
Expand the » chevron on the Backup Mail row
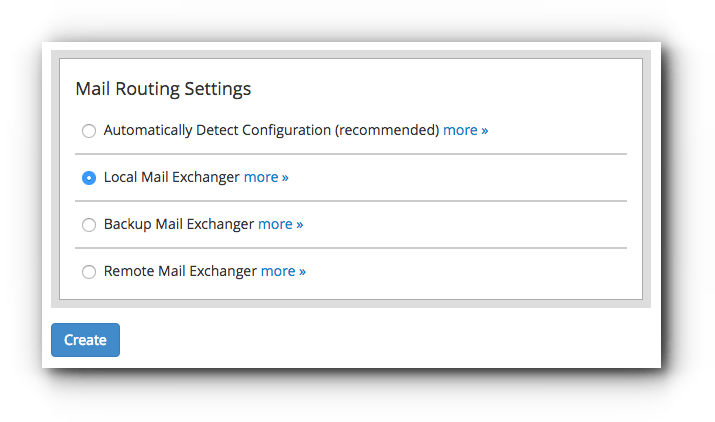click(x=300, y=225)
